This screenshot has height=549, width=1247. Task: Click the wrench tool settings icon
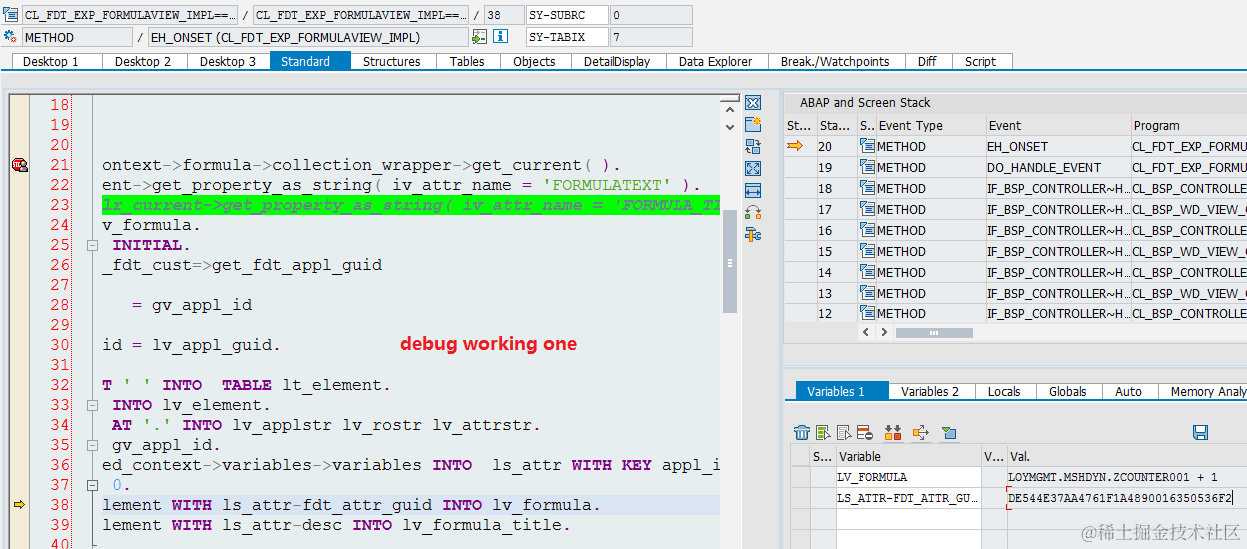753,234
